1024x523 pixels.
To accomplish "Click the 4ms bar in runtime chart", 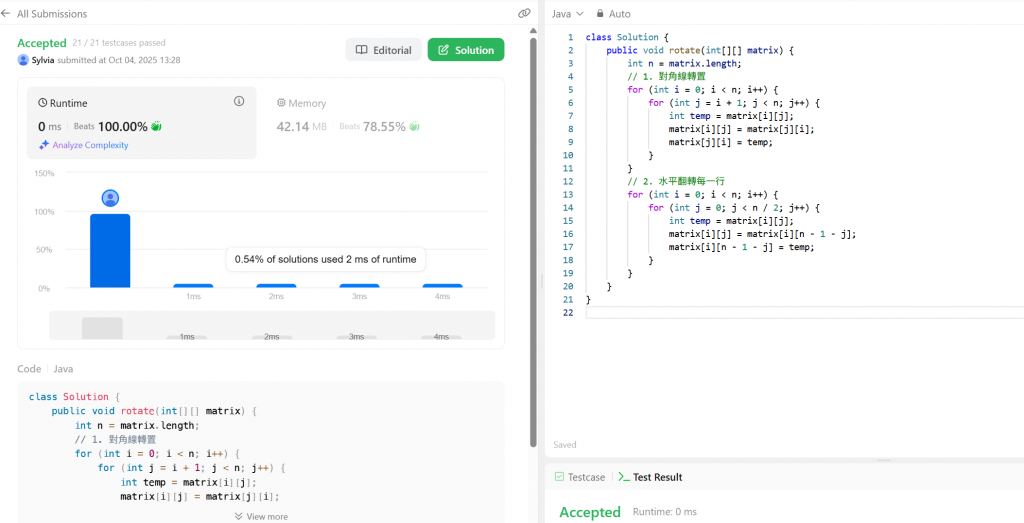I will pyautogui.click(x=442, y=286).
